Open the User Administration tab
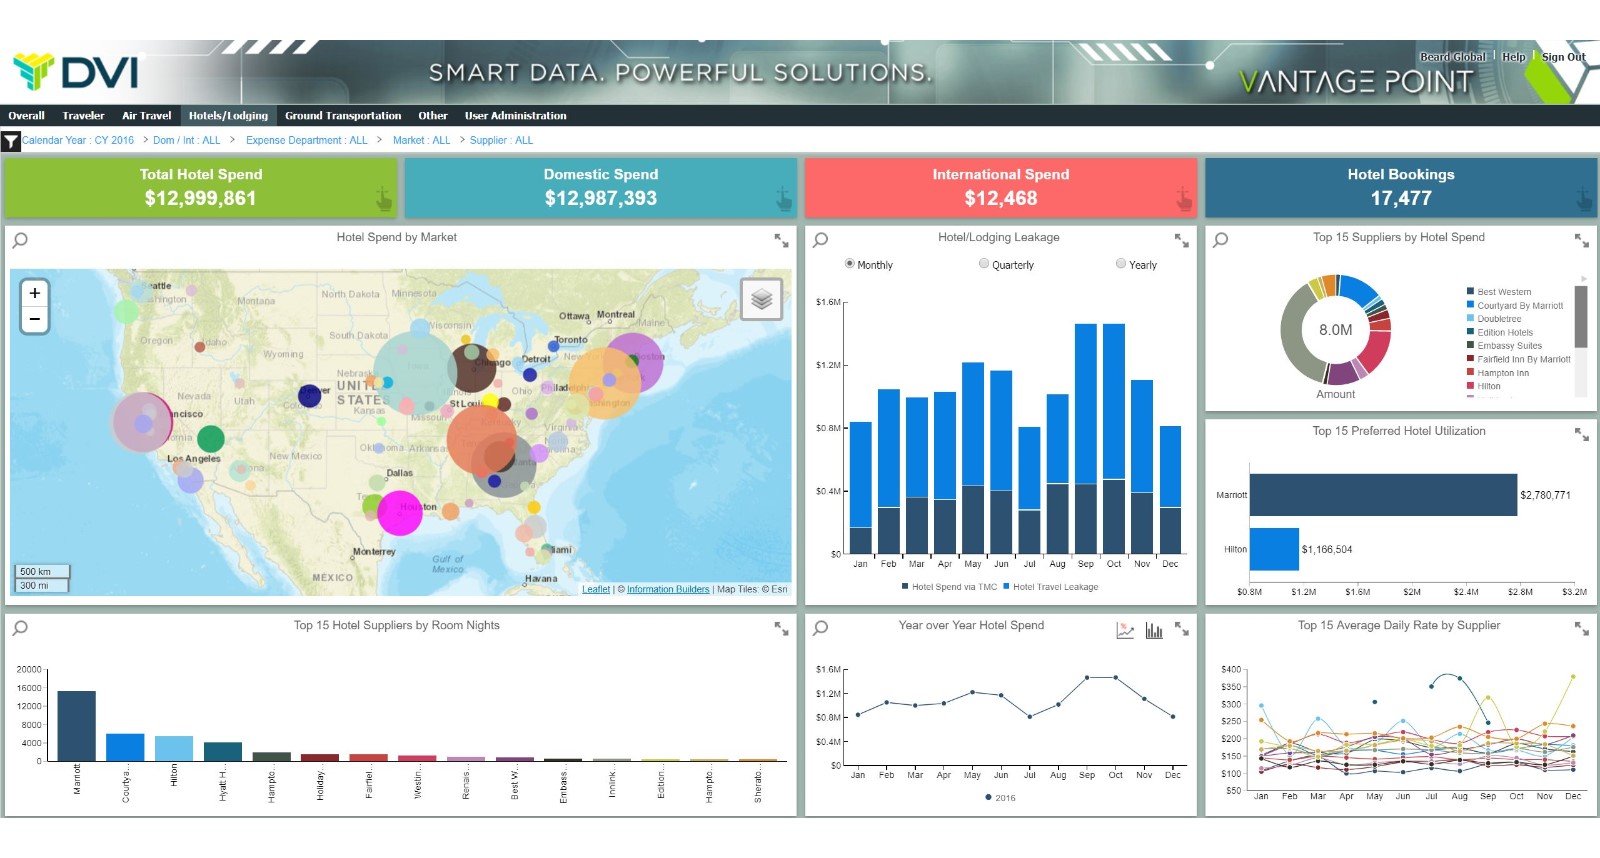The height and width of the screenshot is (858, 1600). [x=516, y=116]
